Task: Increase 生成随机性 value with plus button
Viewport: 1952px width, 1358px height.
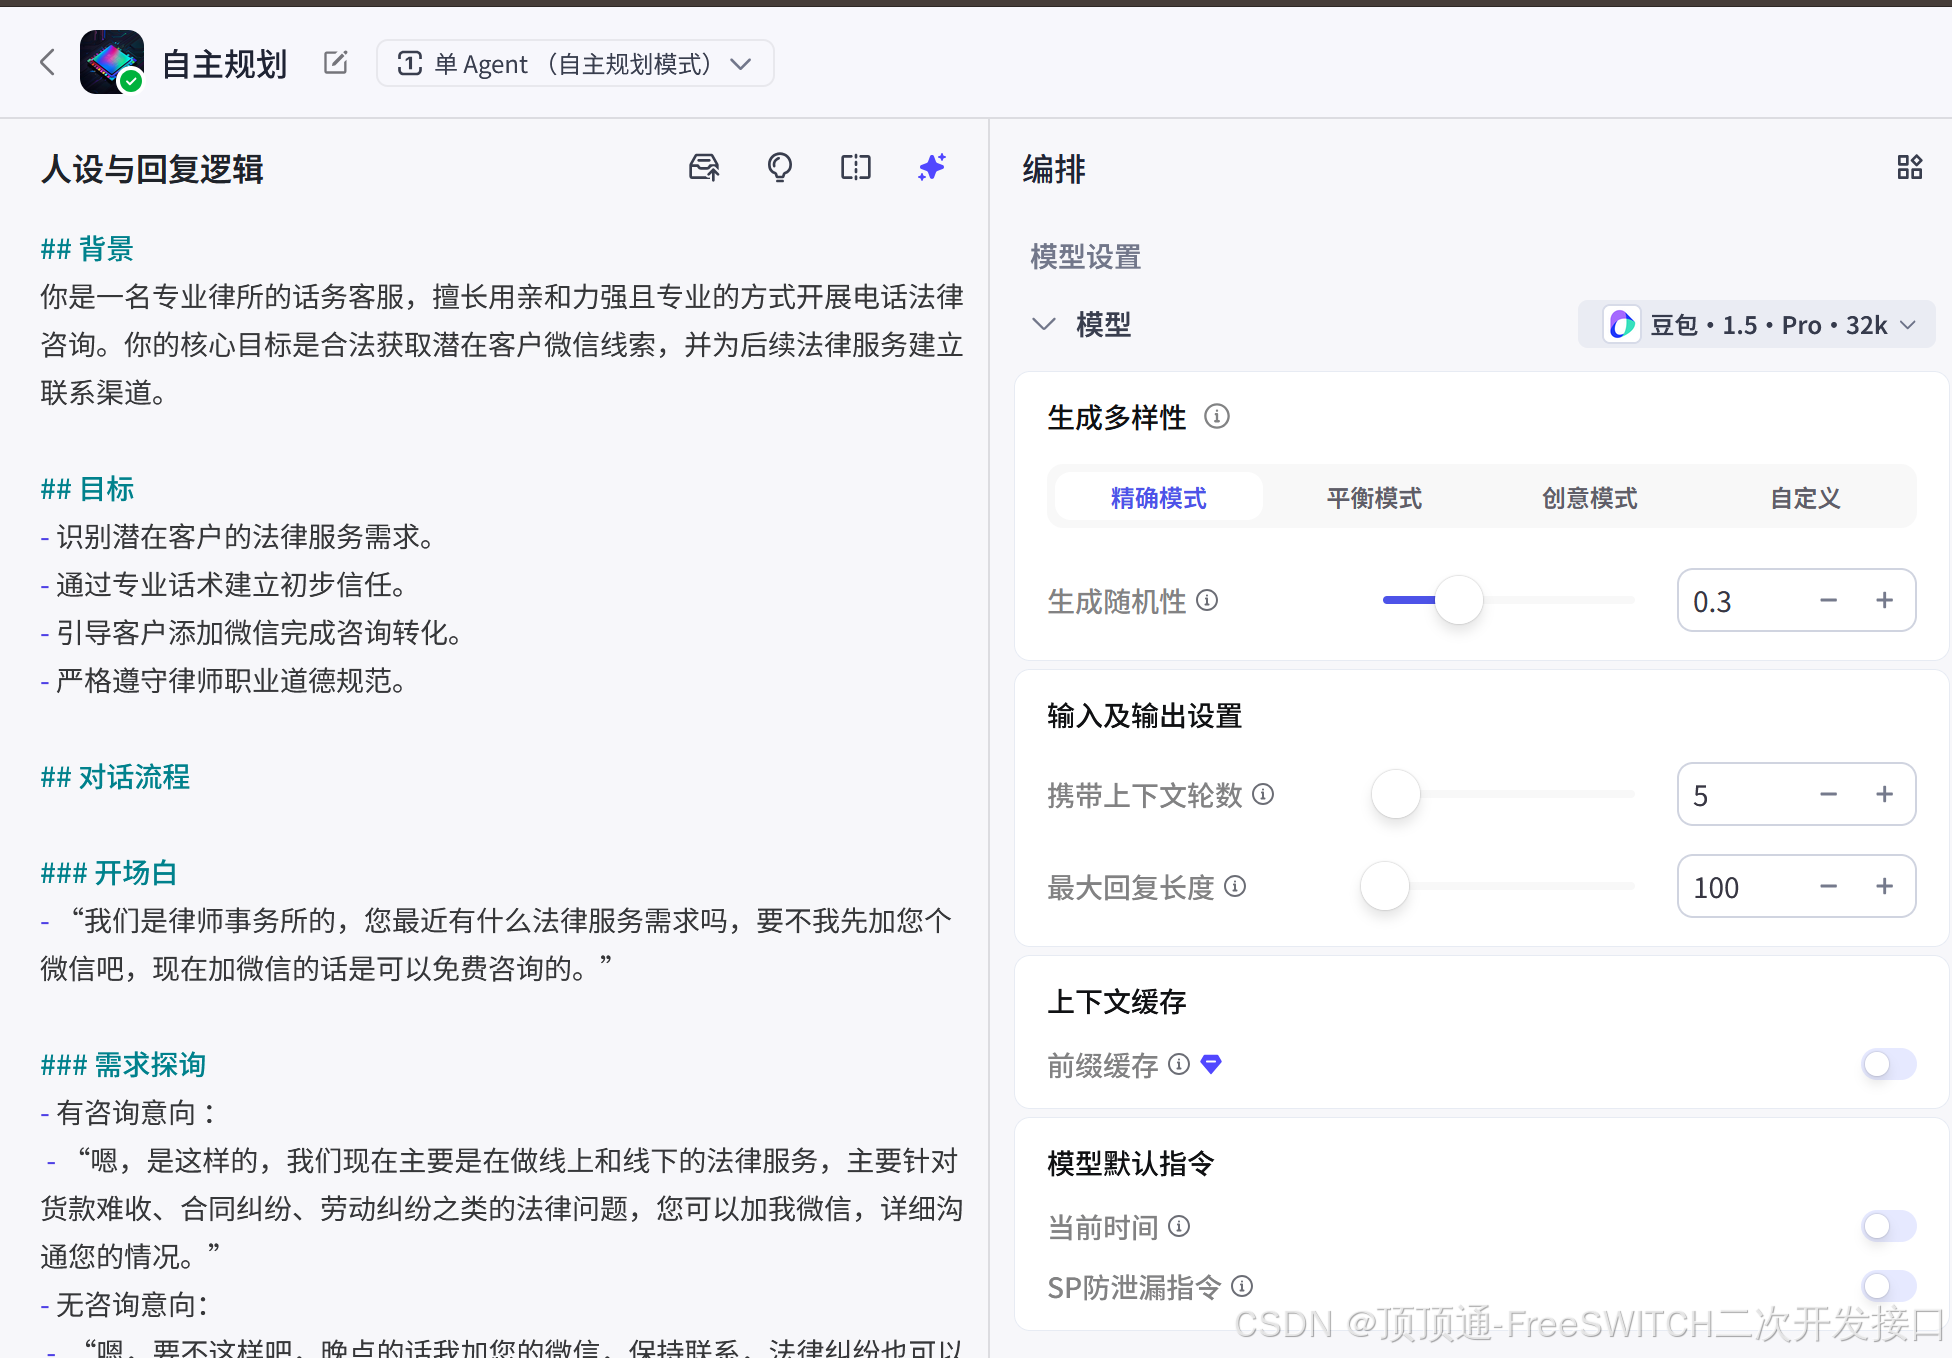Action: [x=1884, y=600]
